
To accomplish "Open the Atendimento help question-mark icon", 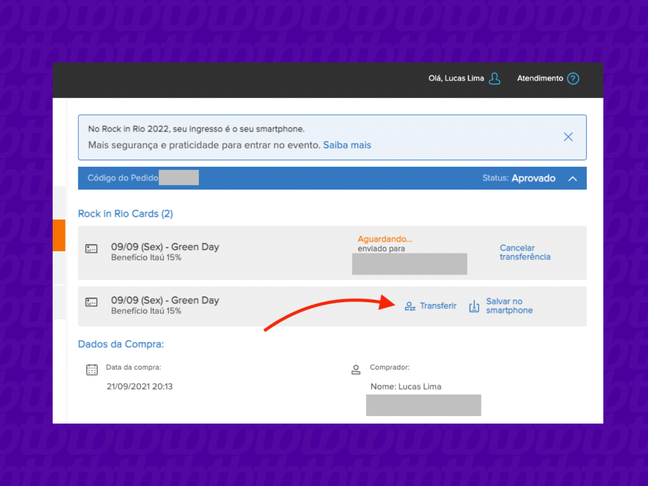I will [x=573, y=79].
